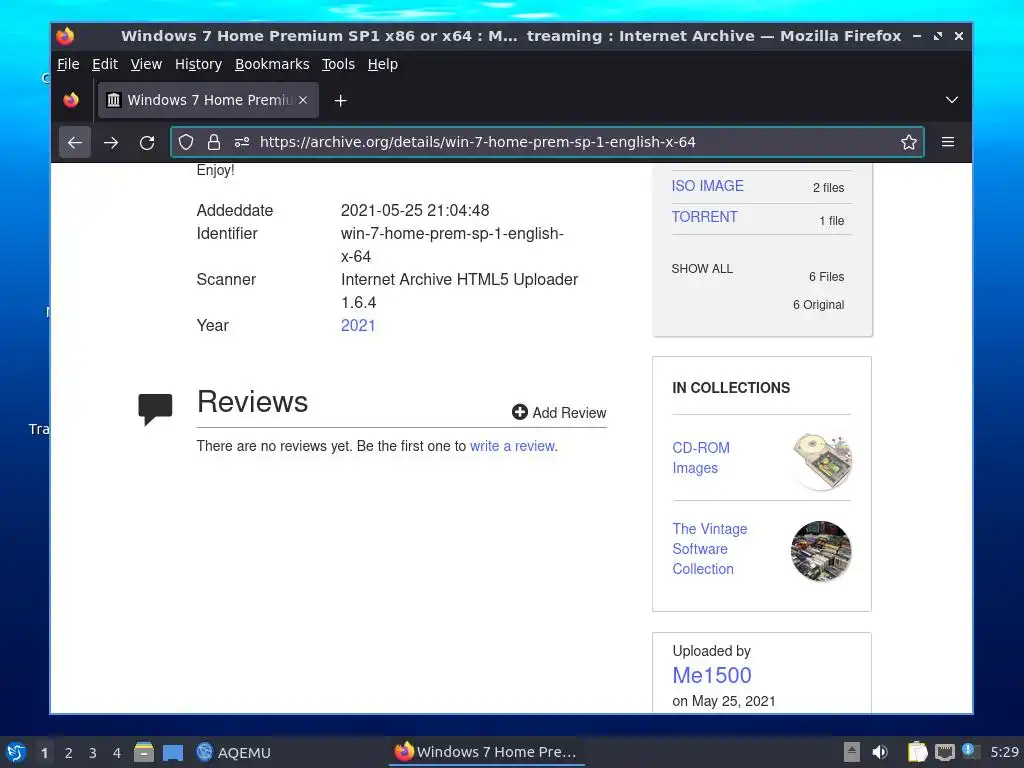Screen dimensions: 1024x768
Task: Open Firefox View pinned icon in tab strip
Action: click(71, 100)
